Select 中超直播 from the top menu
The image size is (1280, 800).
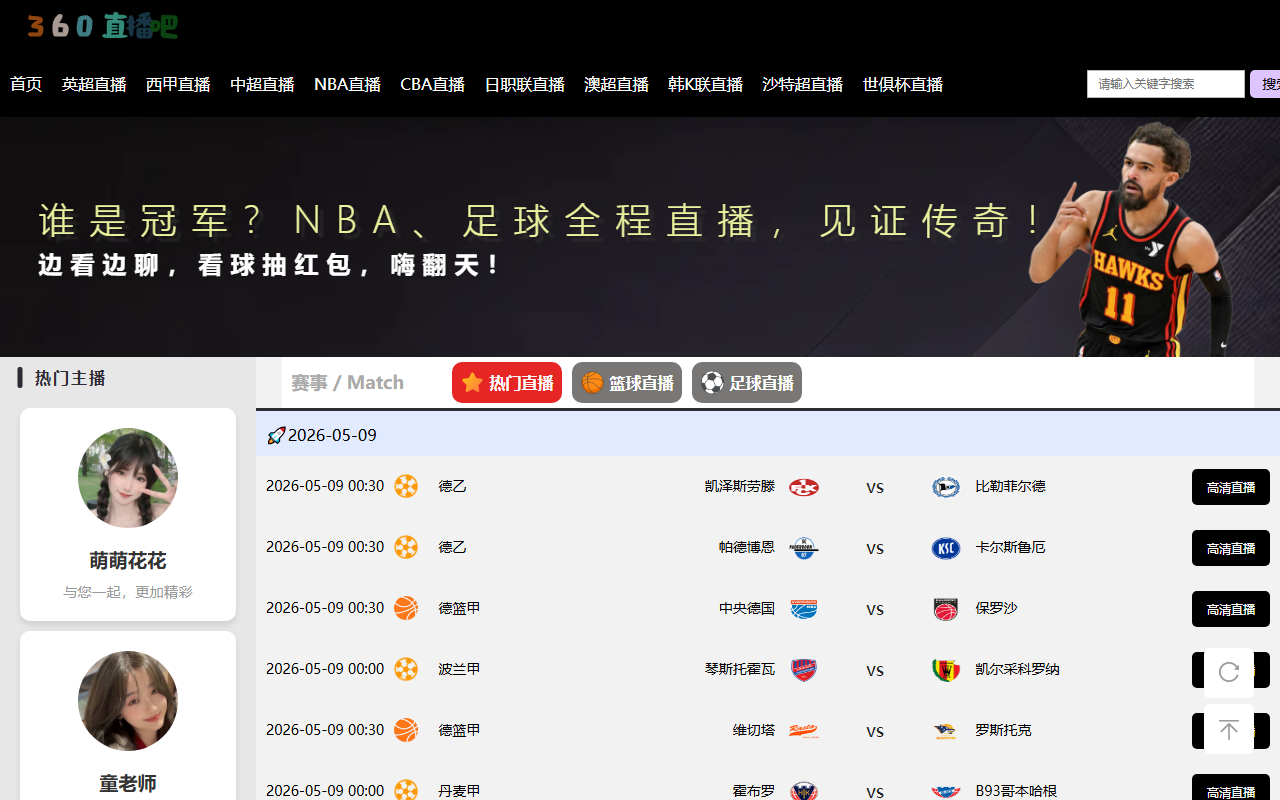[262, 84]
